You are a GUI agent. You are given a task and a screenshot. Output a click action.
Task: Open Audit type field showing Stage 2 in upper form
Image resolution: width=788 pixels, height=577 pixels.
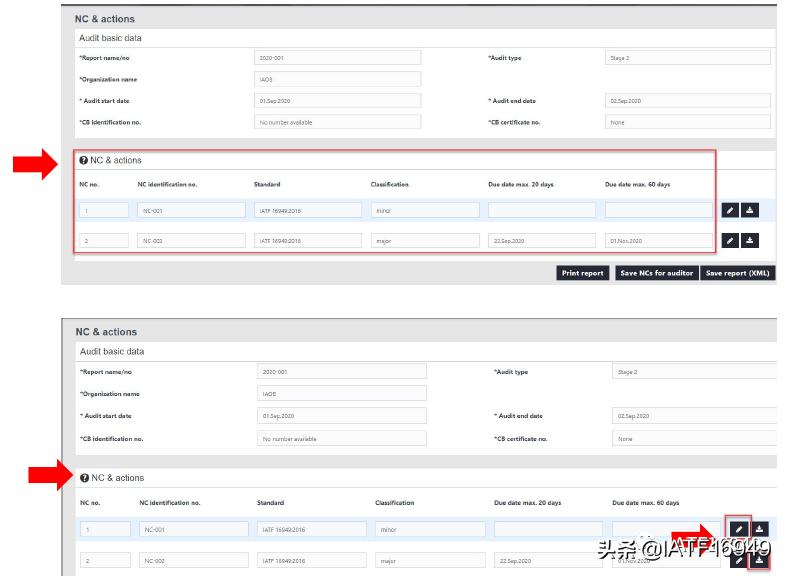pos(687,58)
